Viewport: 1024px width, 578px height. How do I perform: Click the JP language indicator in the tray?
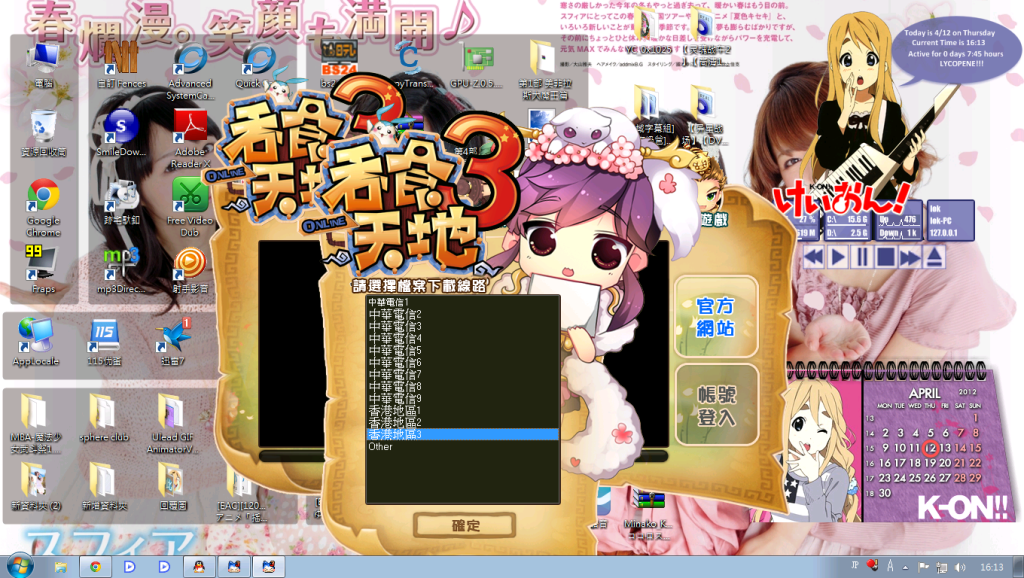point(854,566)
